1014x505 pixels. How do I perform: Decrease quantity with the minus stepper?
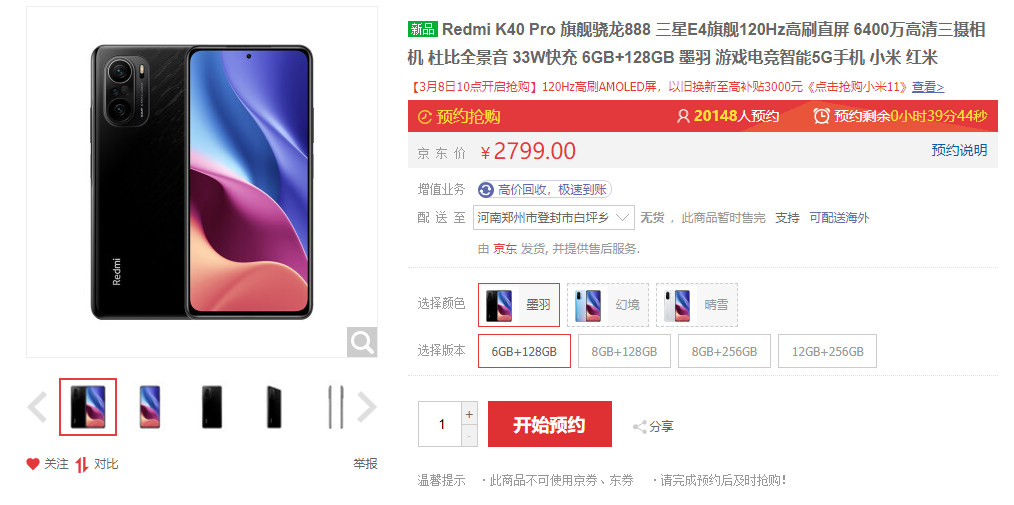[x=469, y=436]
